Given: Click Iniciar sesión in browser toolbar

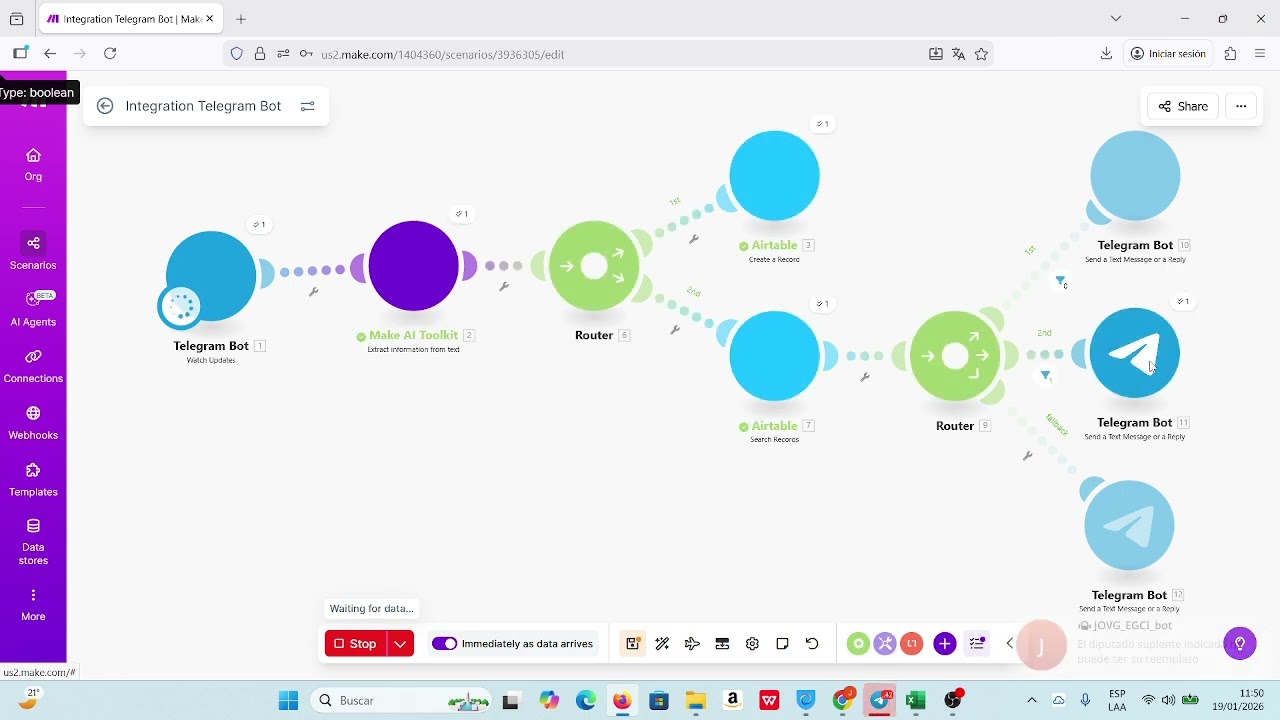Looking at the screenshot, I should (x=1168, y=54).
